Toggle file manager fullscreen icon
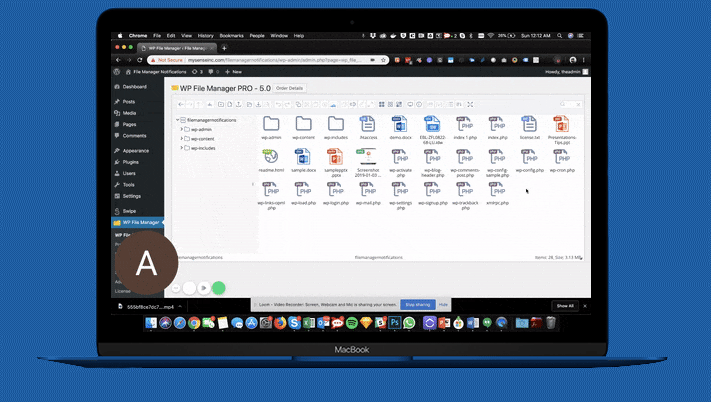This screenshot has width=711, height=402. coord(470,104)
